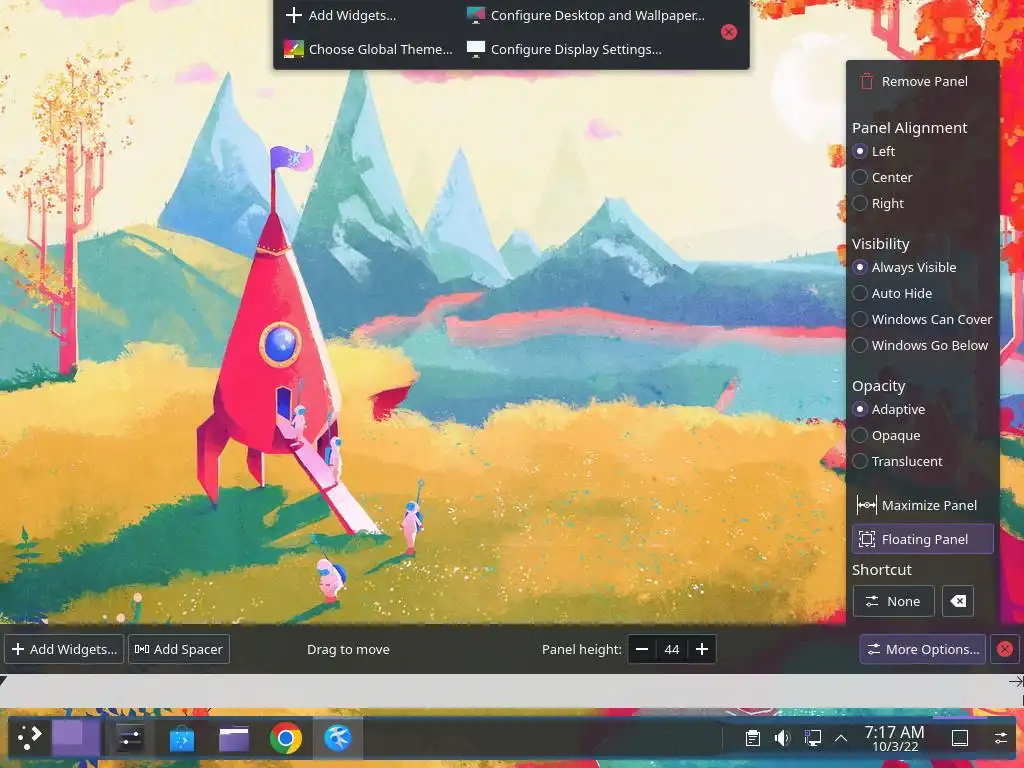The width and height of the screenshot is (1024, 768).
Task: Click Add Widgets in panel edit bar
Action: (64, 649)
